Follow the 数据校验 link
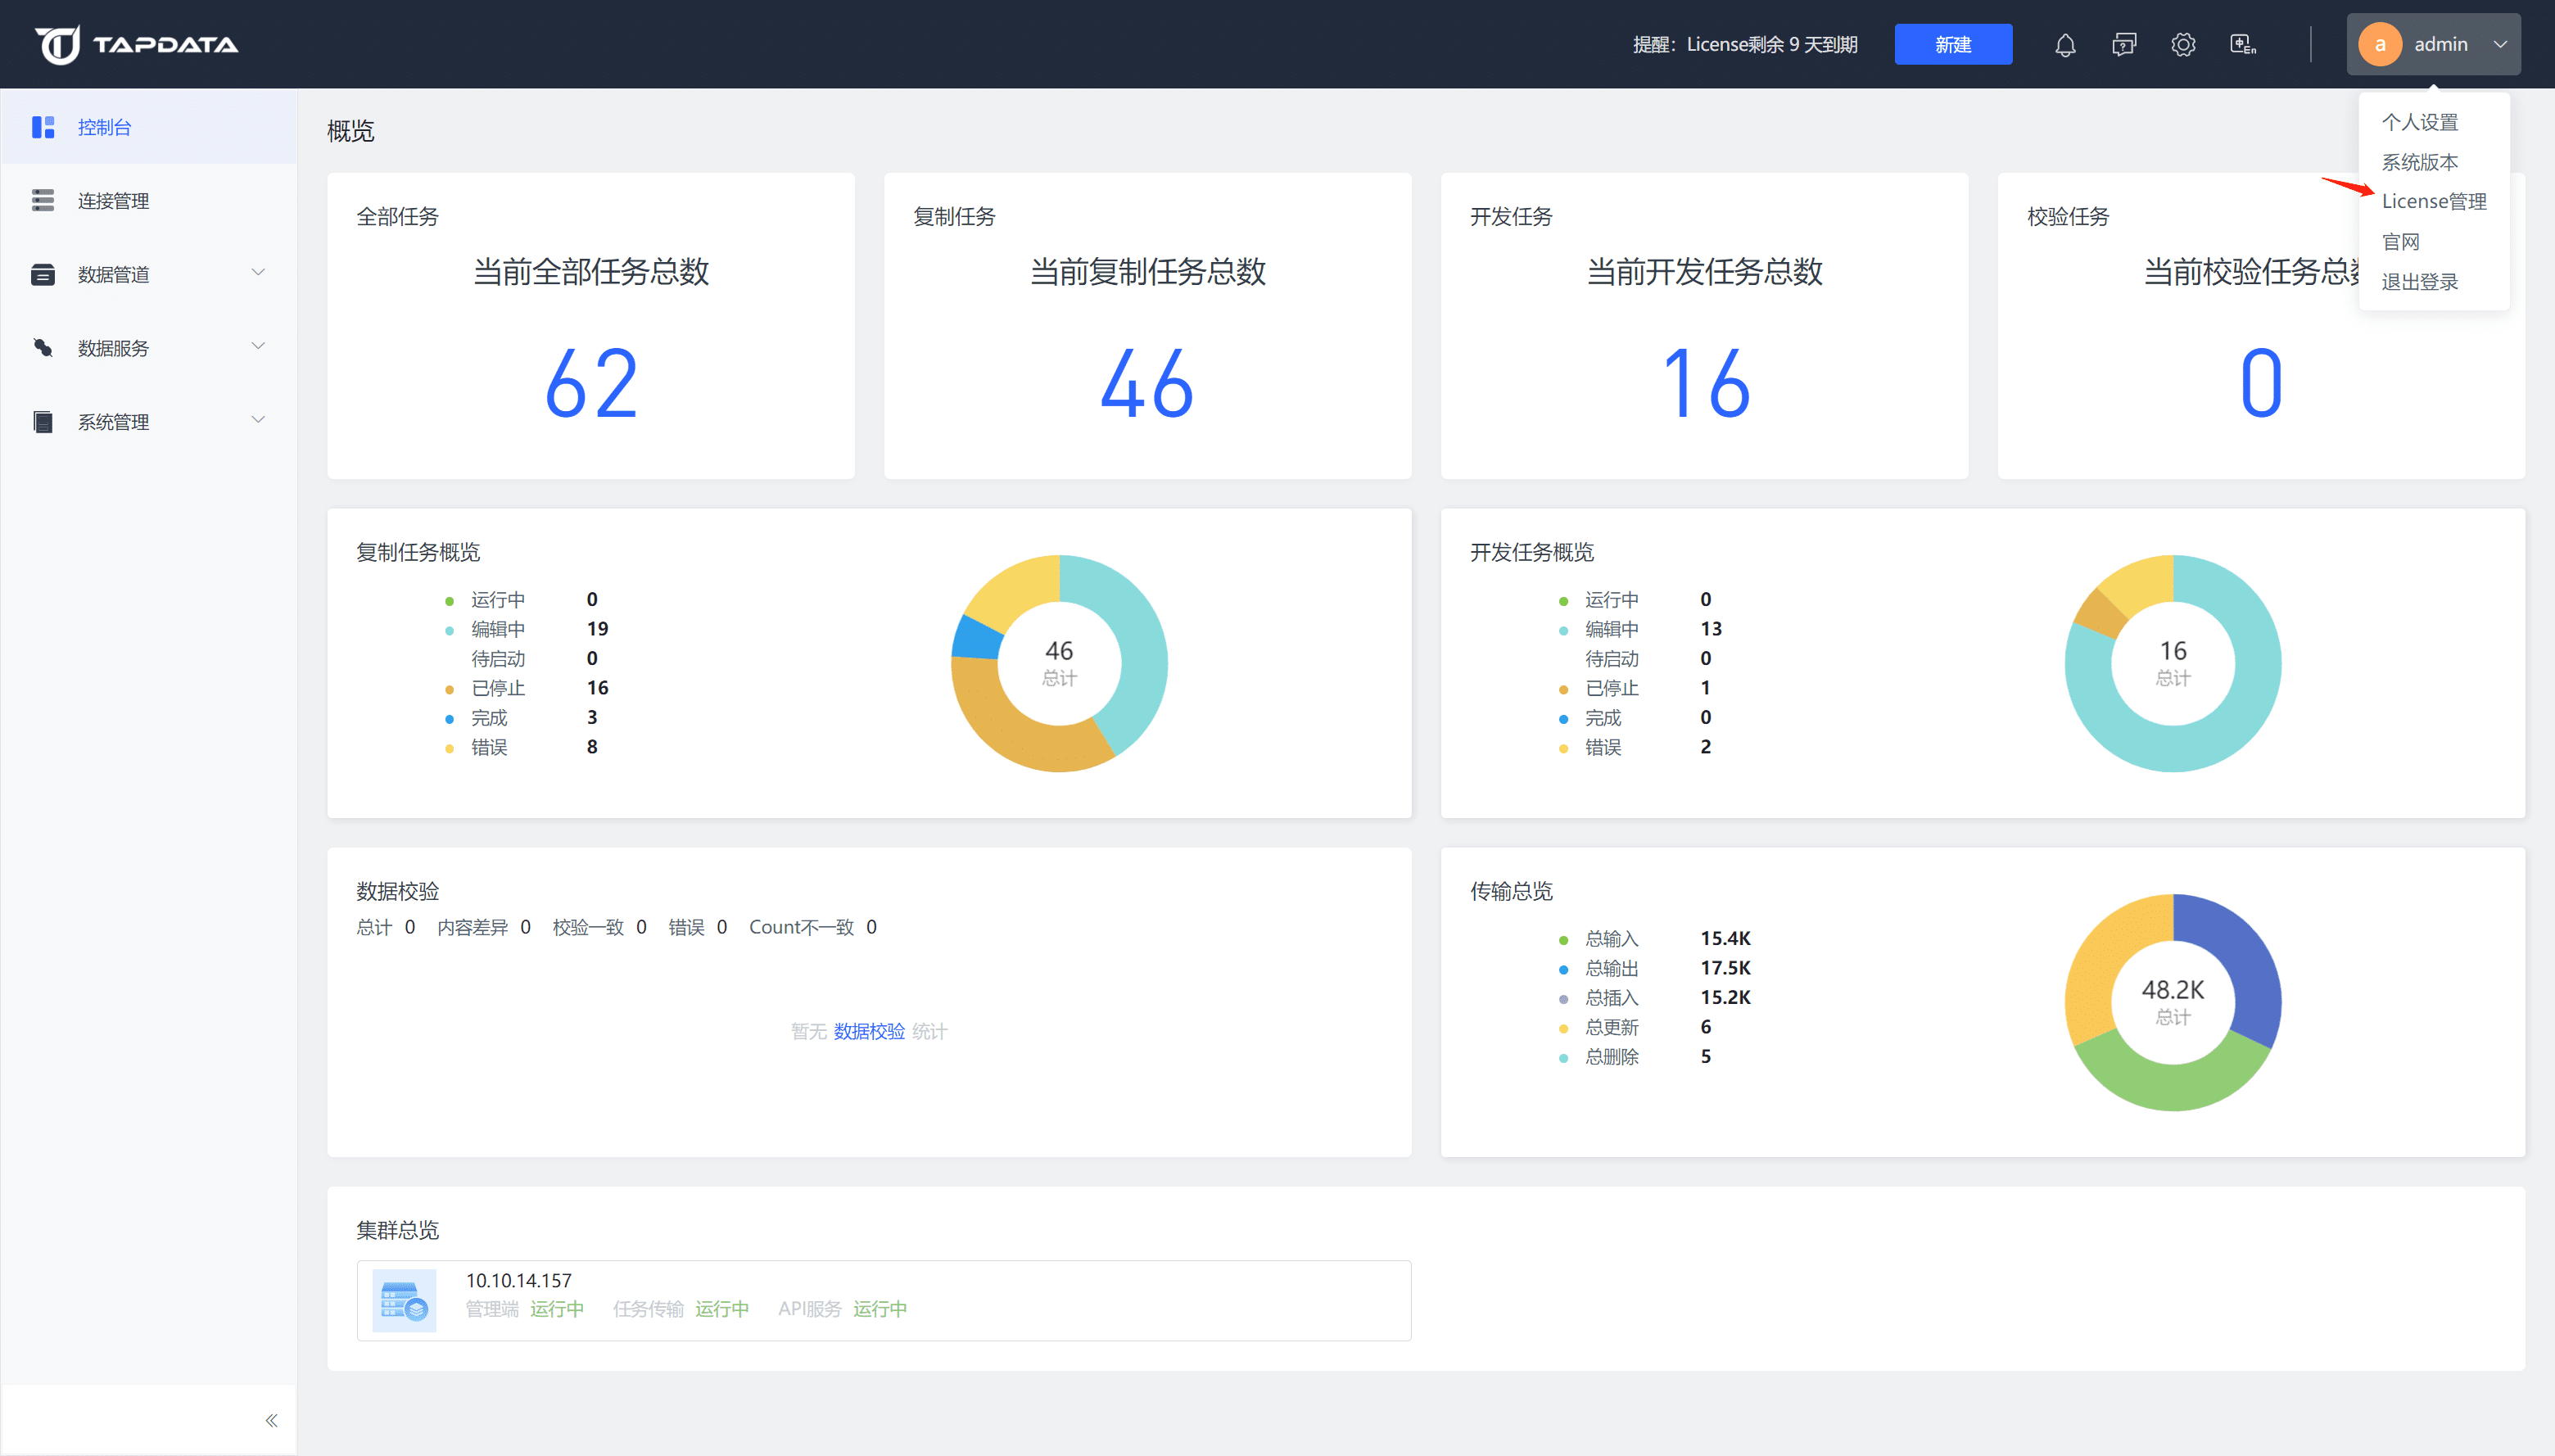This screenshot has width=2555, height=1456. [x=868, y=1031]
